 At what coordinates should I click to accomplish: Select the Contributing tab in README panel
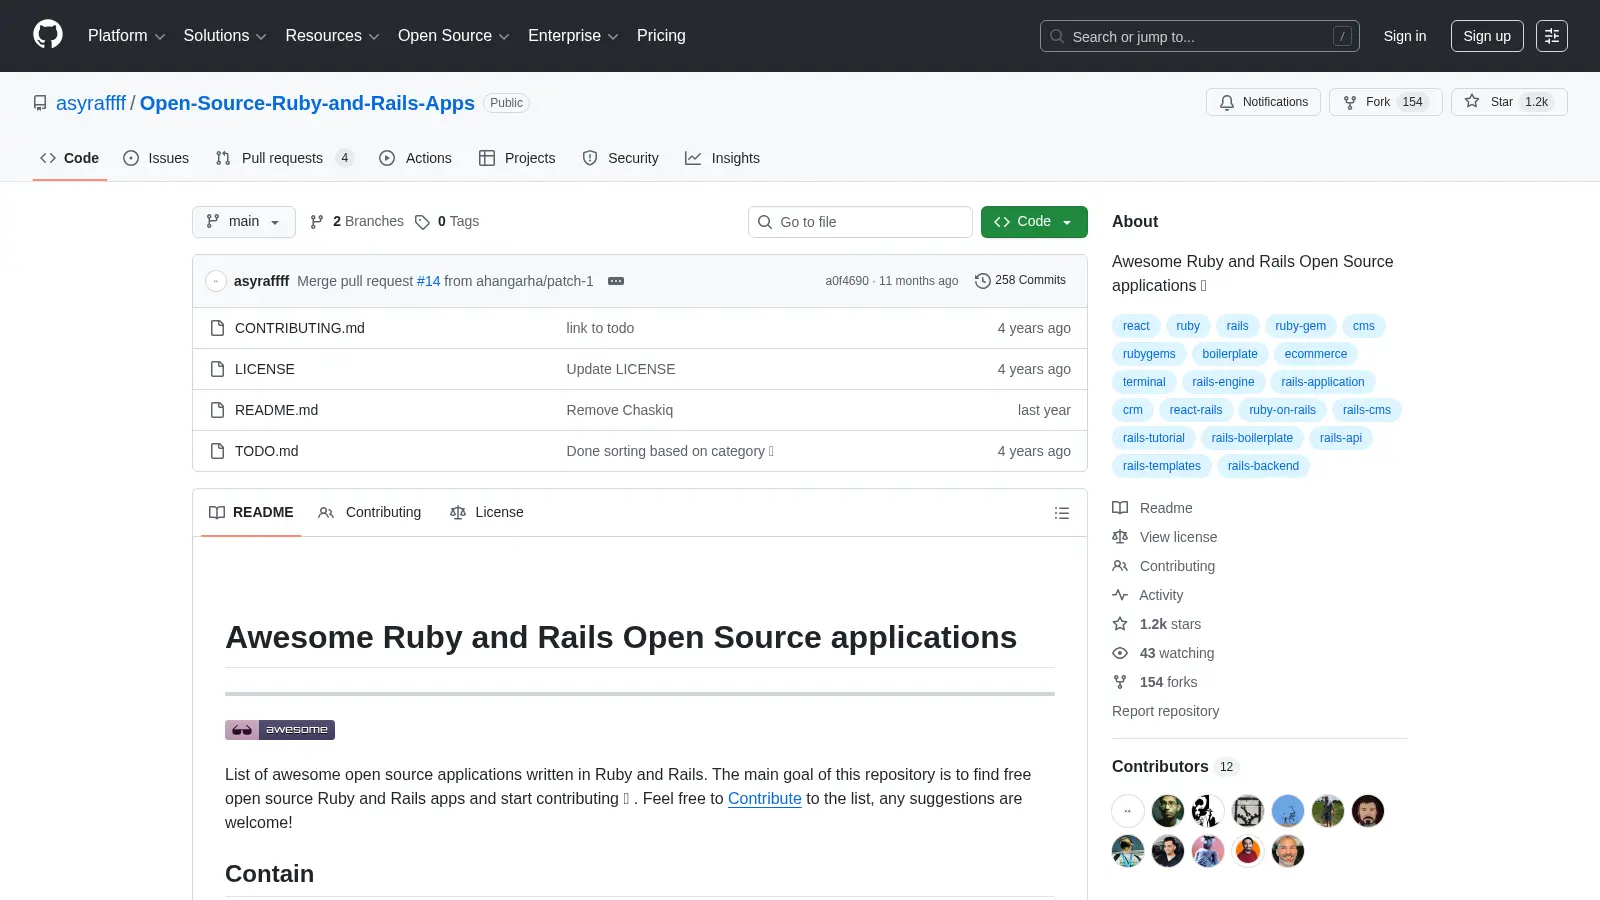tap(370, 513)
